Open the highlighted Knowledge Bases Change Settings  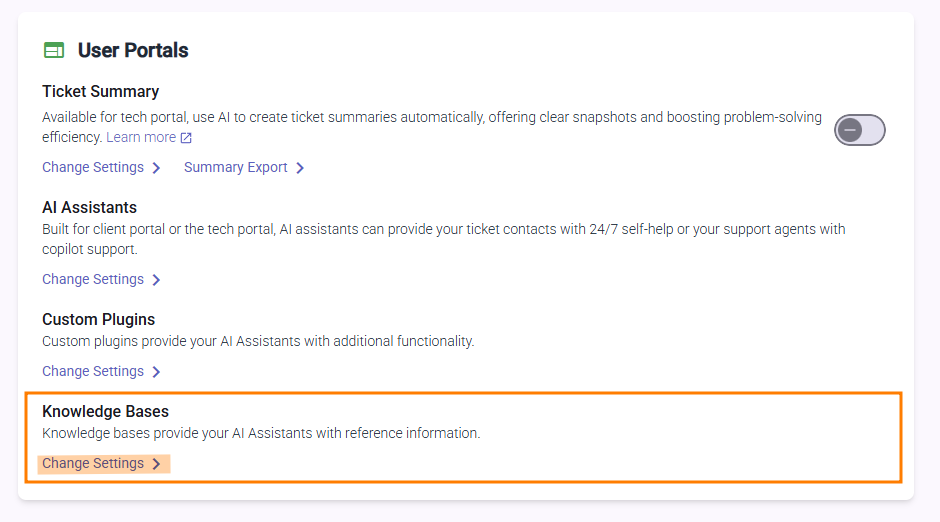pyautogui.click(x=93, y=464)
